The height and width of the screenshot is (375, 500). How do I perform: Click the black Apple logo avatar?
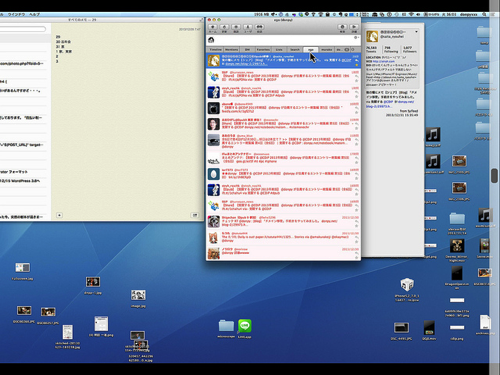click(x=214, y=108)
